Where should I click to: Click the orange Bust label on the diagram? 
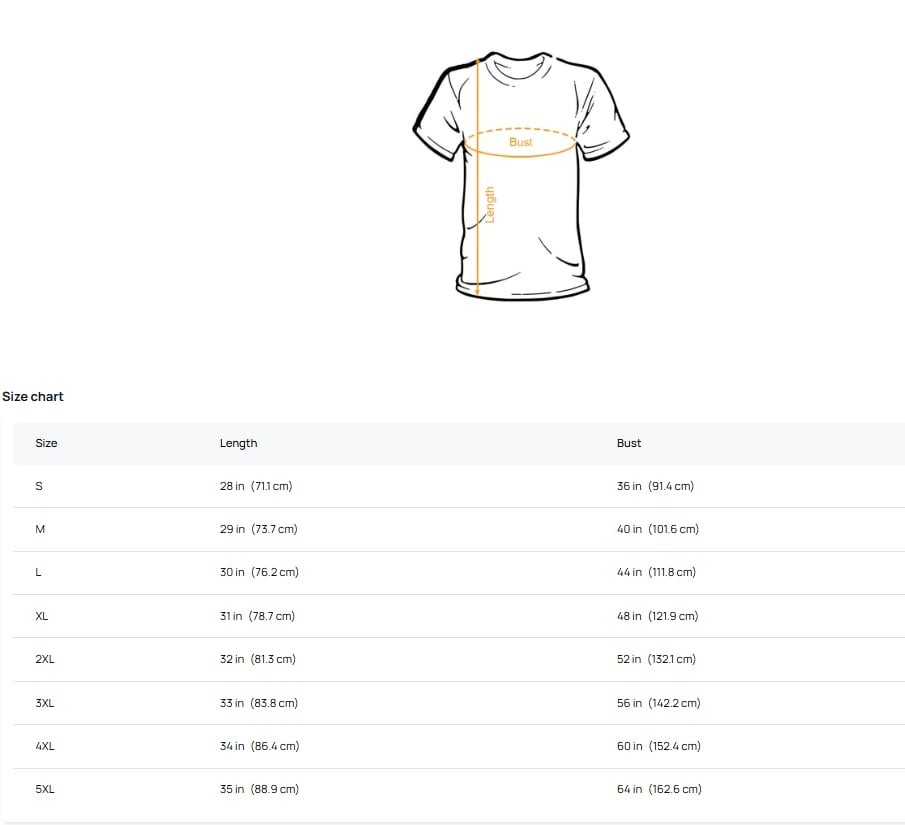coord(521,142)
